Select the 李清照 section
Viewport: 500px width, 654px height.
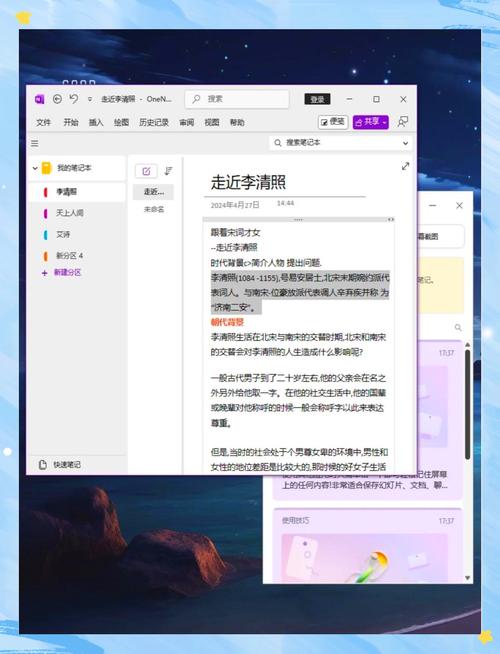pyautogui.click(x=77, y=192)
